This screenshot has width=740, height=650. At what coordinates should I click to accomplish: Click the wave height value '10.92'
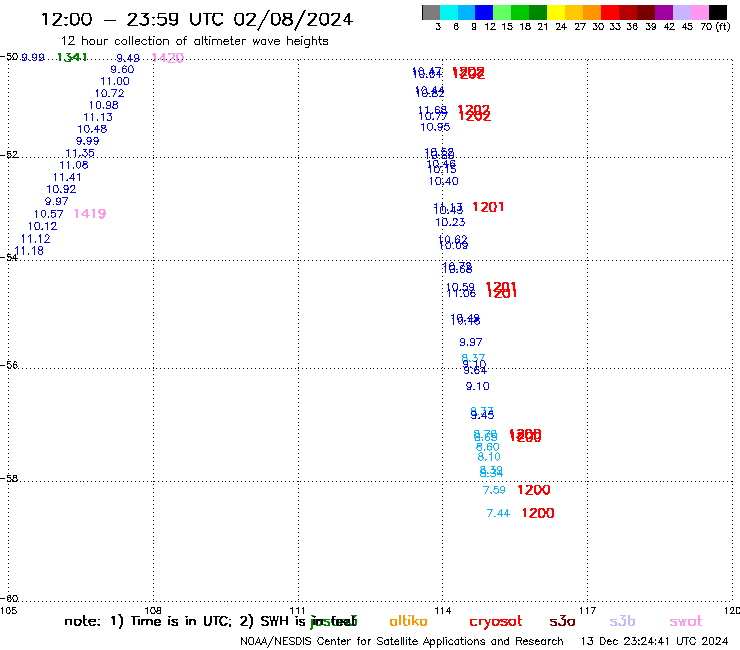tap(61, 189)
